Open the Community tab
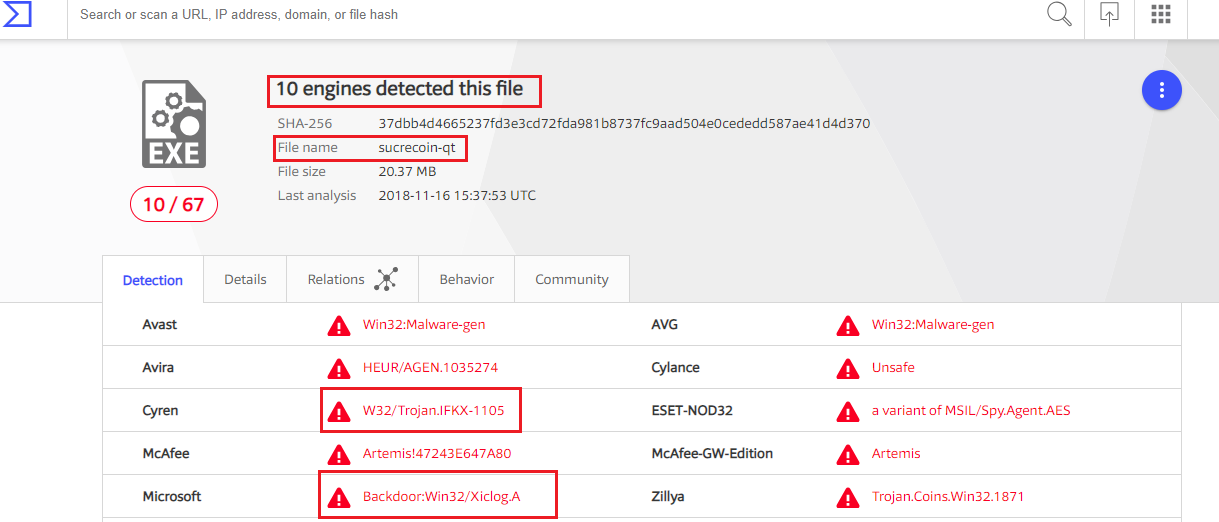The height and width of the screenshot is (522, 1219). [x=572, y=280]
